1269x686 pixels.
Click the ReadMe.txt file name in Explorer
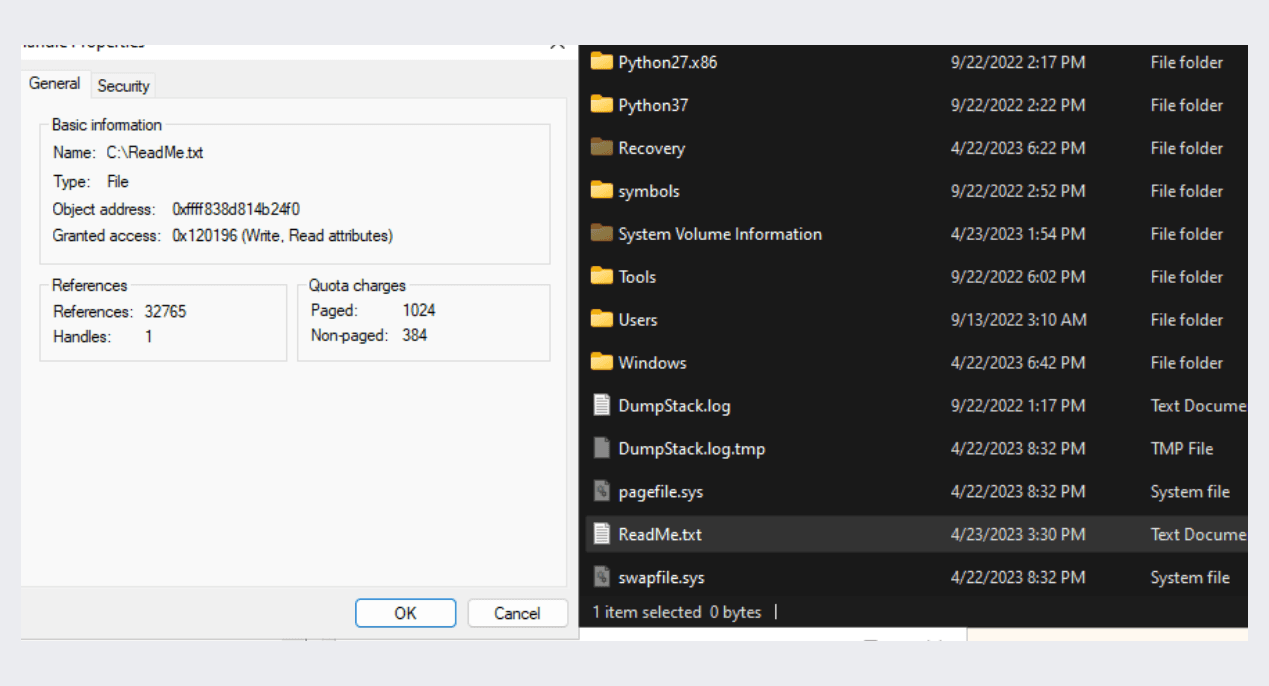(660, 535)
